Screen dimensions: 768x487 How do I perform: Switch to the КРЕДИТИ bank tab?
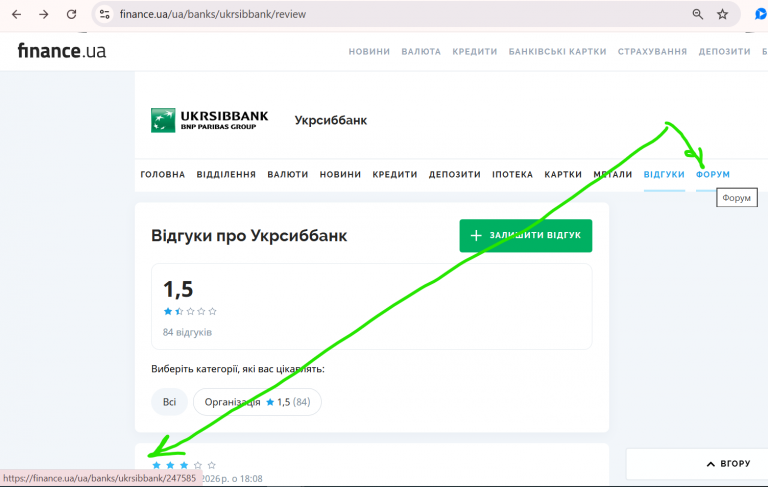[x=395, y=174]
